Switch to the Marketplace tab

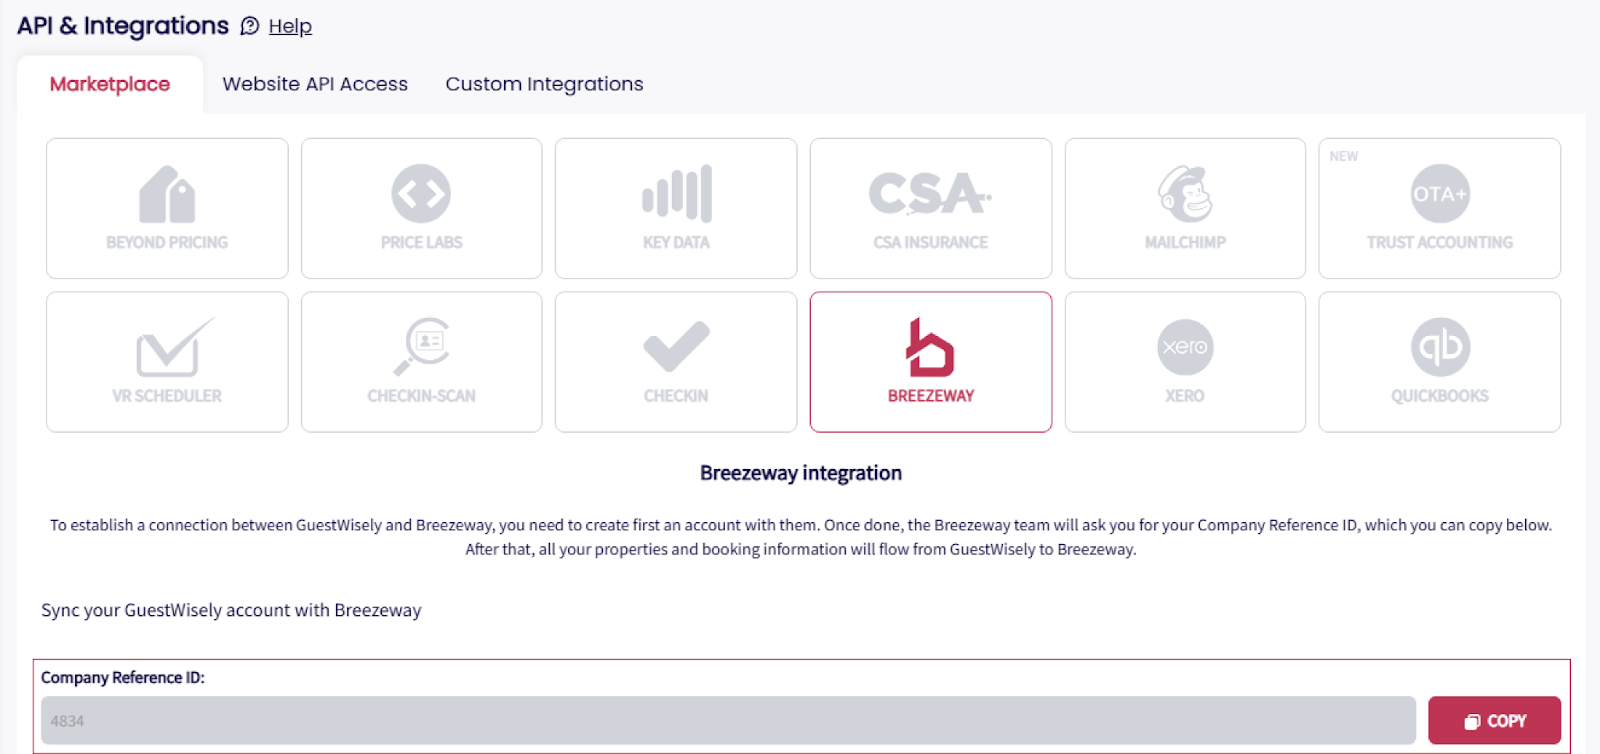click(x=110, y=84)
